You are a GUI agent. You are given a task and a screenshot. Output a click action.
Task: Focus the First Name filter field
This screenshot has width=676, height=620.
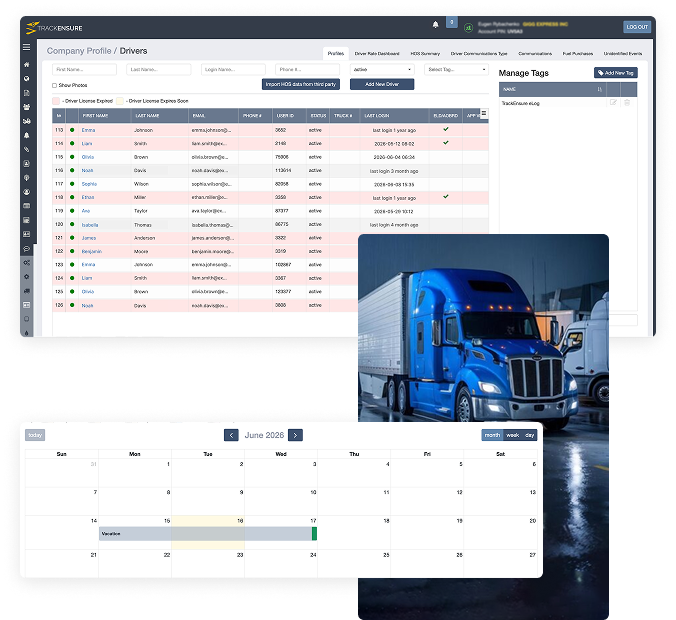[x=84, y=69]
